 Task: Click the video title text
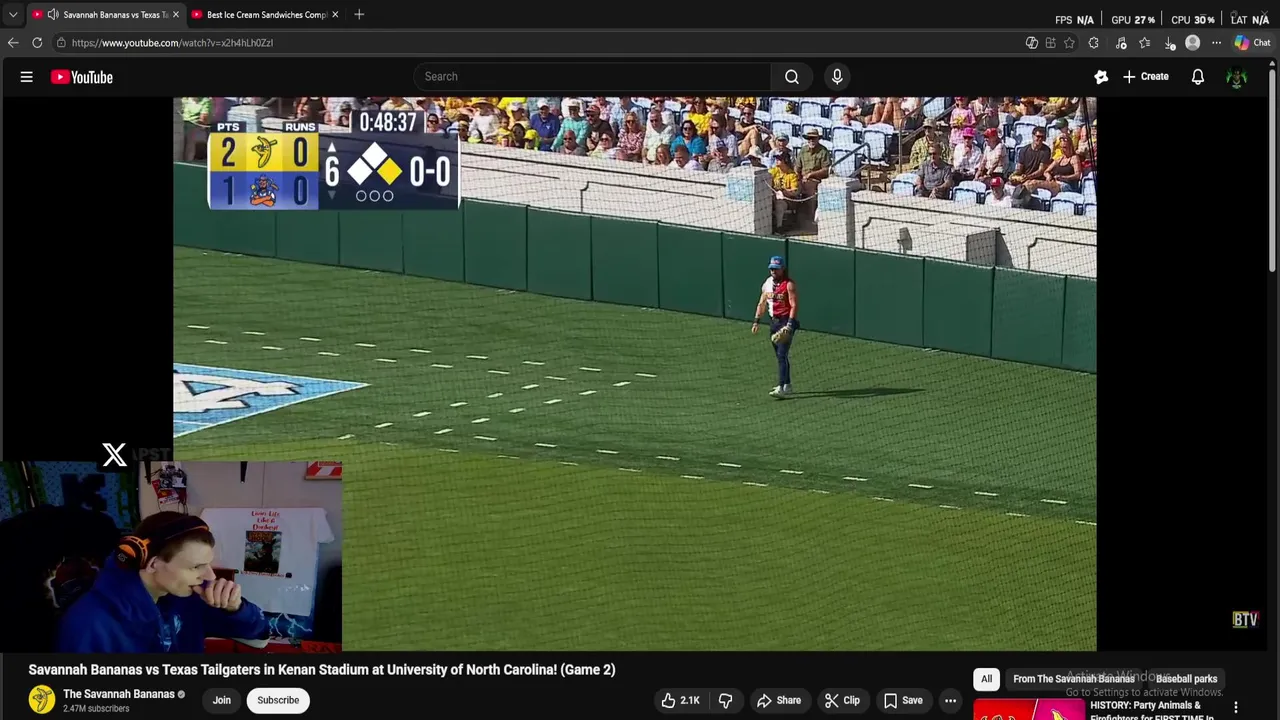coord(322,670)
